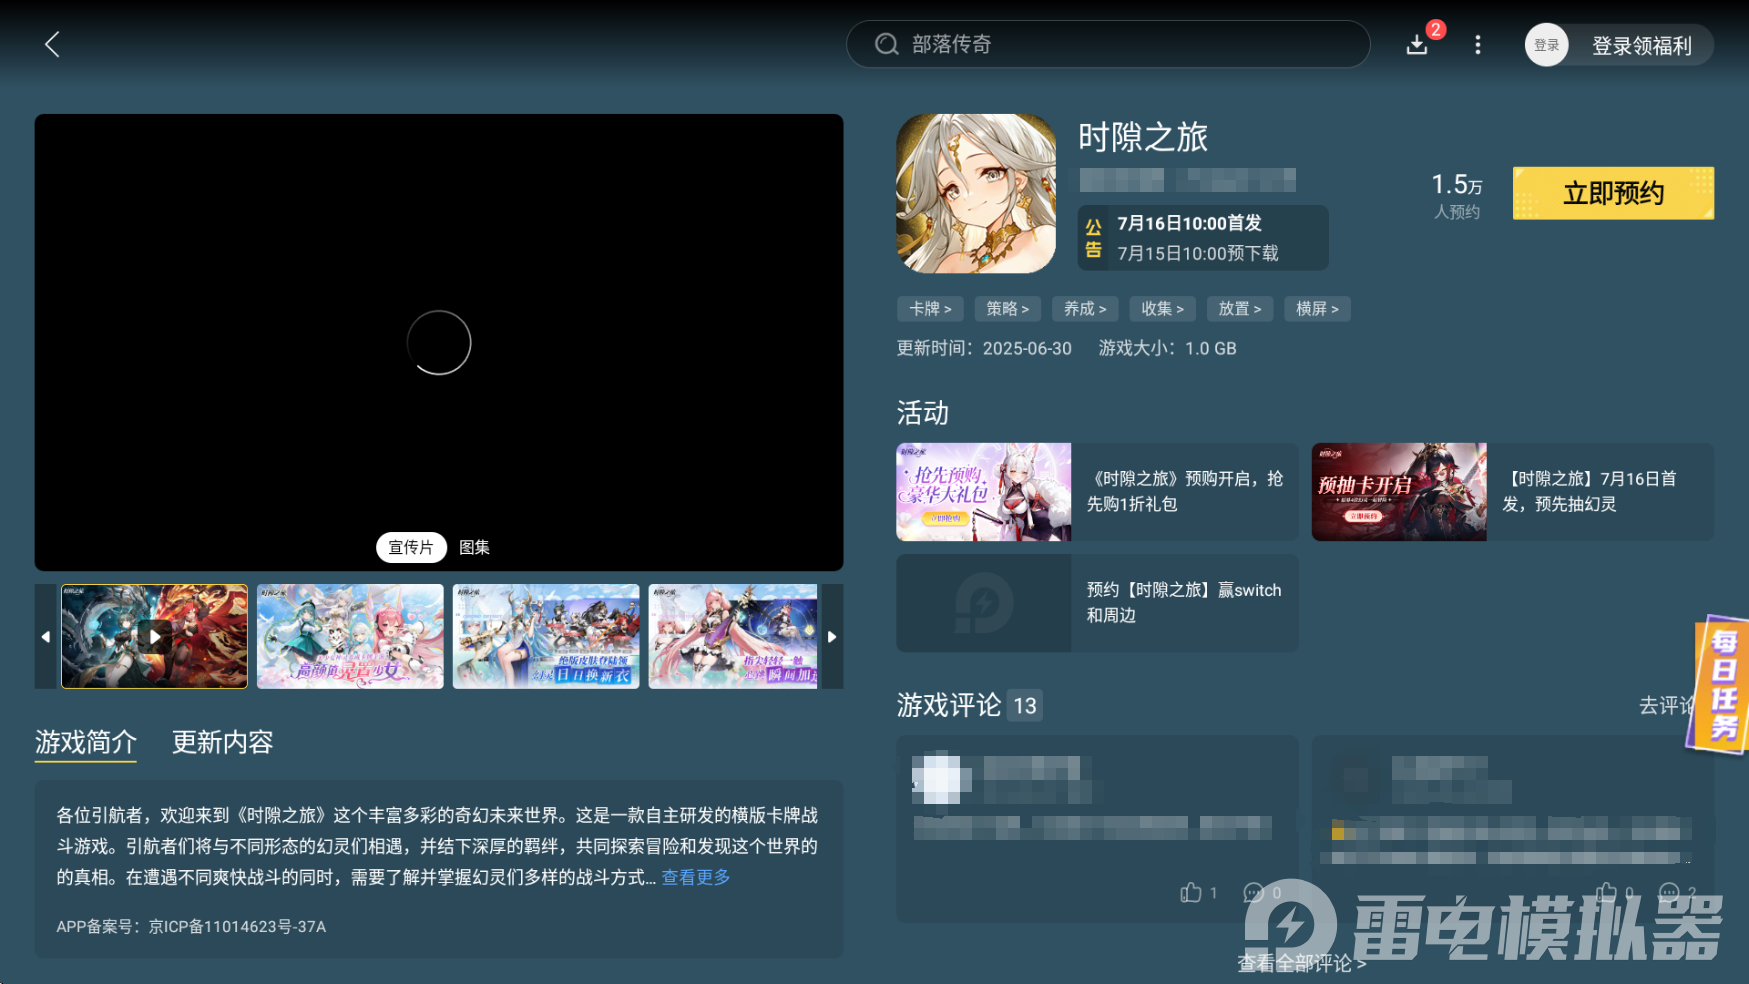Screen dimensions: 1749x984
Task: Go back using the top-left arrow
Action: pyautogui.click(x=53, y=44)
